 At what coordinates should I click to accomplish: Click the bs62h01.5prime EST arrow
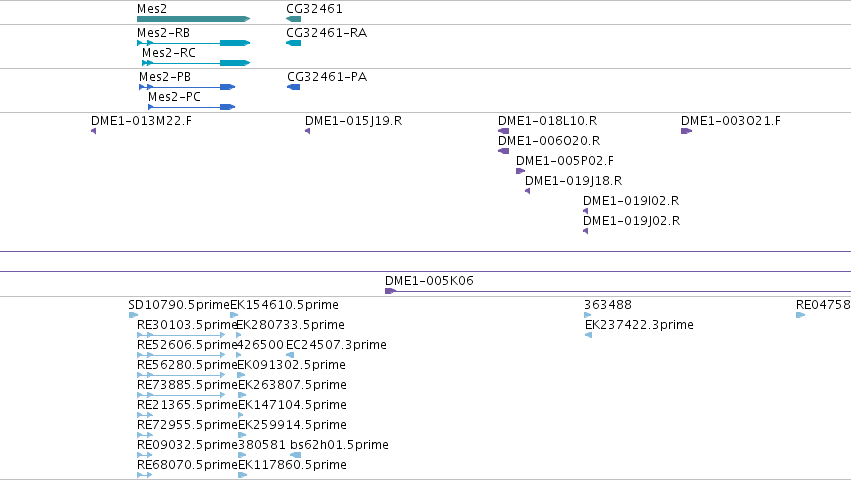click(x=296, y=456)
